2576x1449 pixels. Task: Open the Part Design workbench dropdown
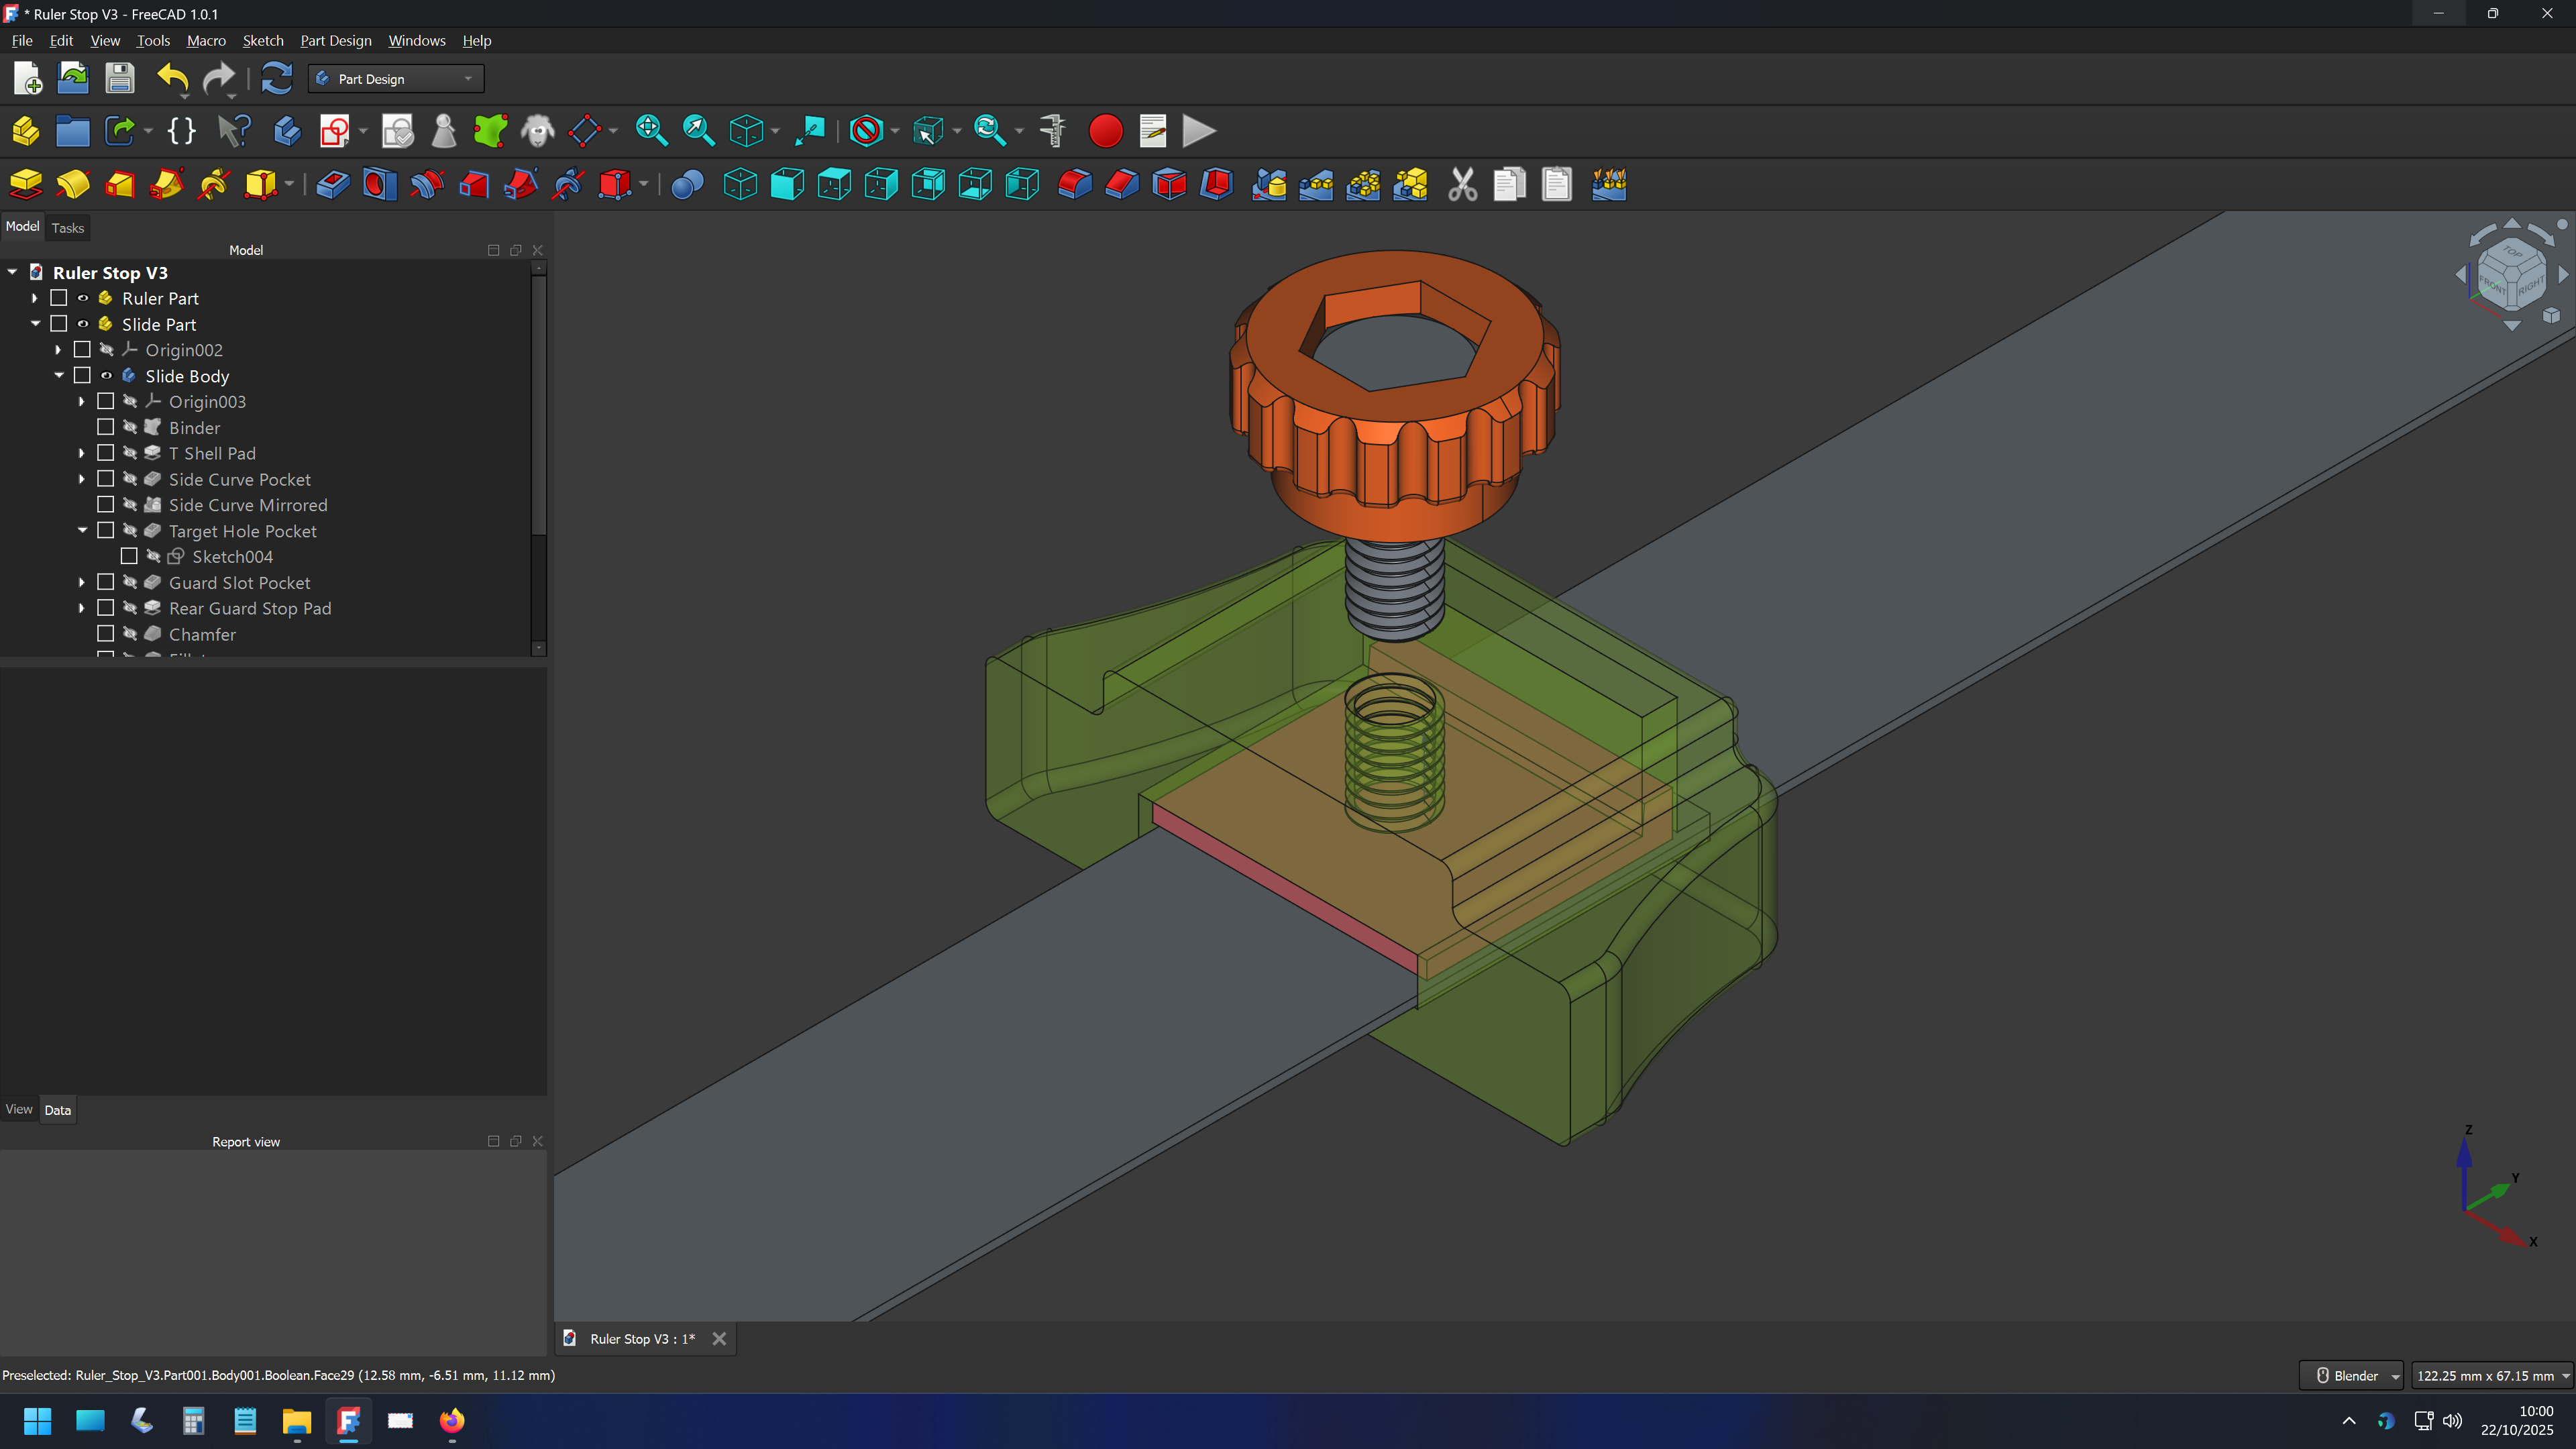[396, 79]
